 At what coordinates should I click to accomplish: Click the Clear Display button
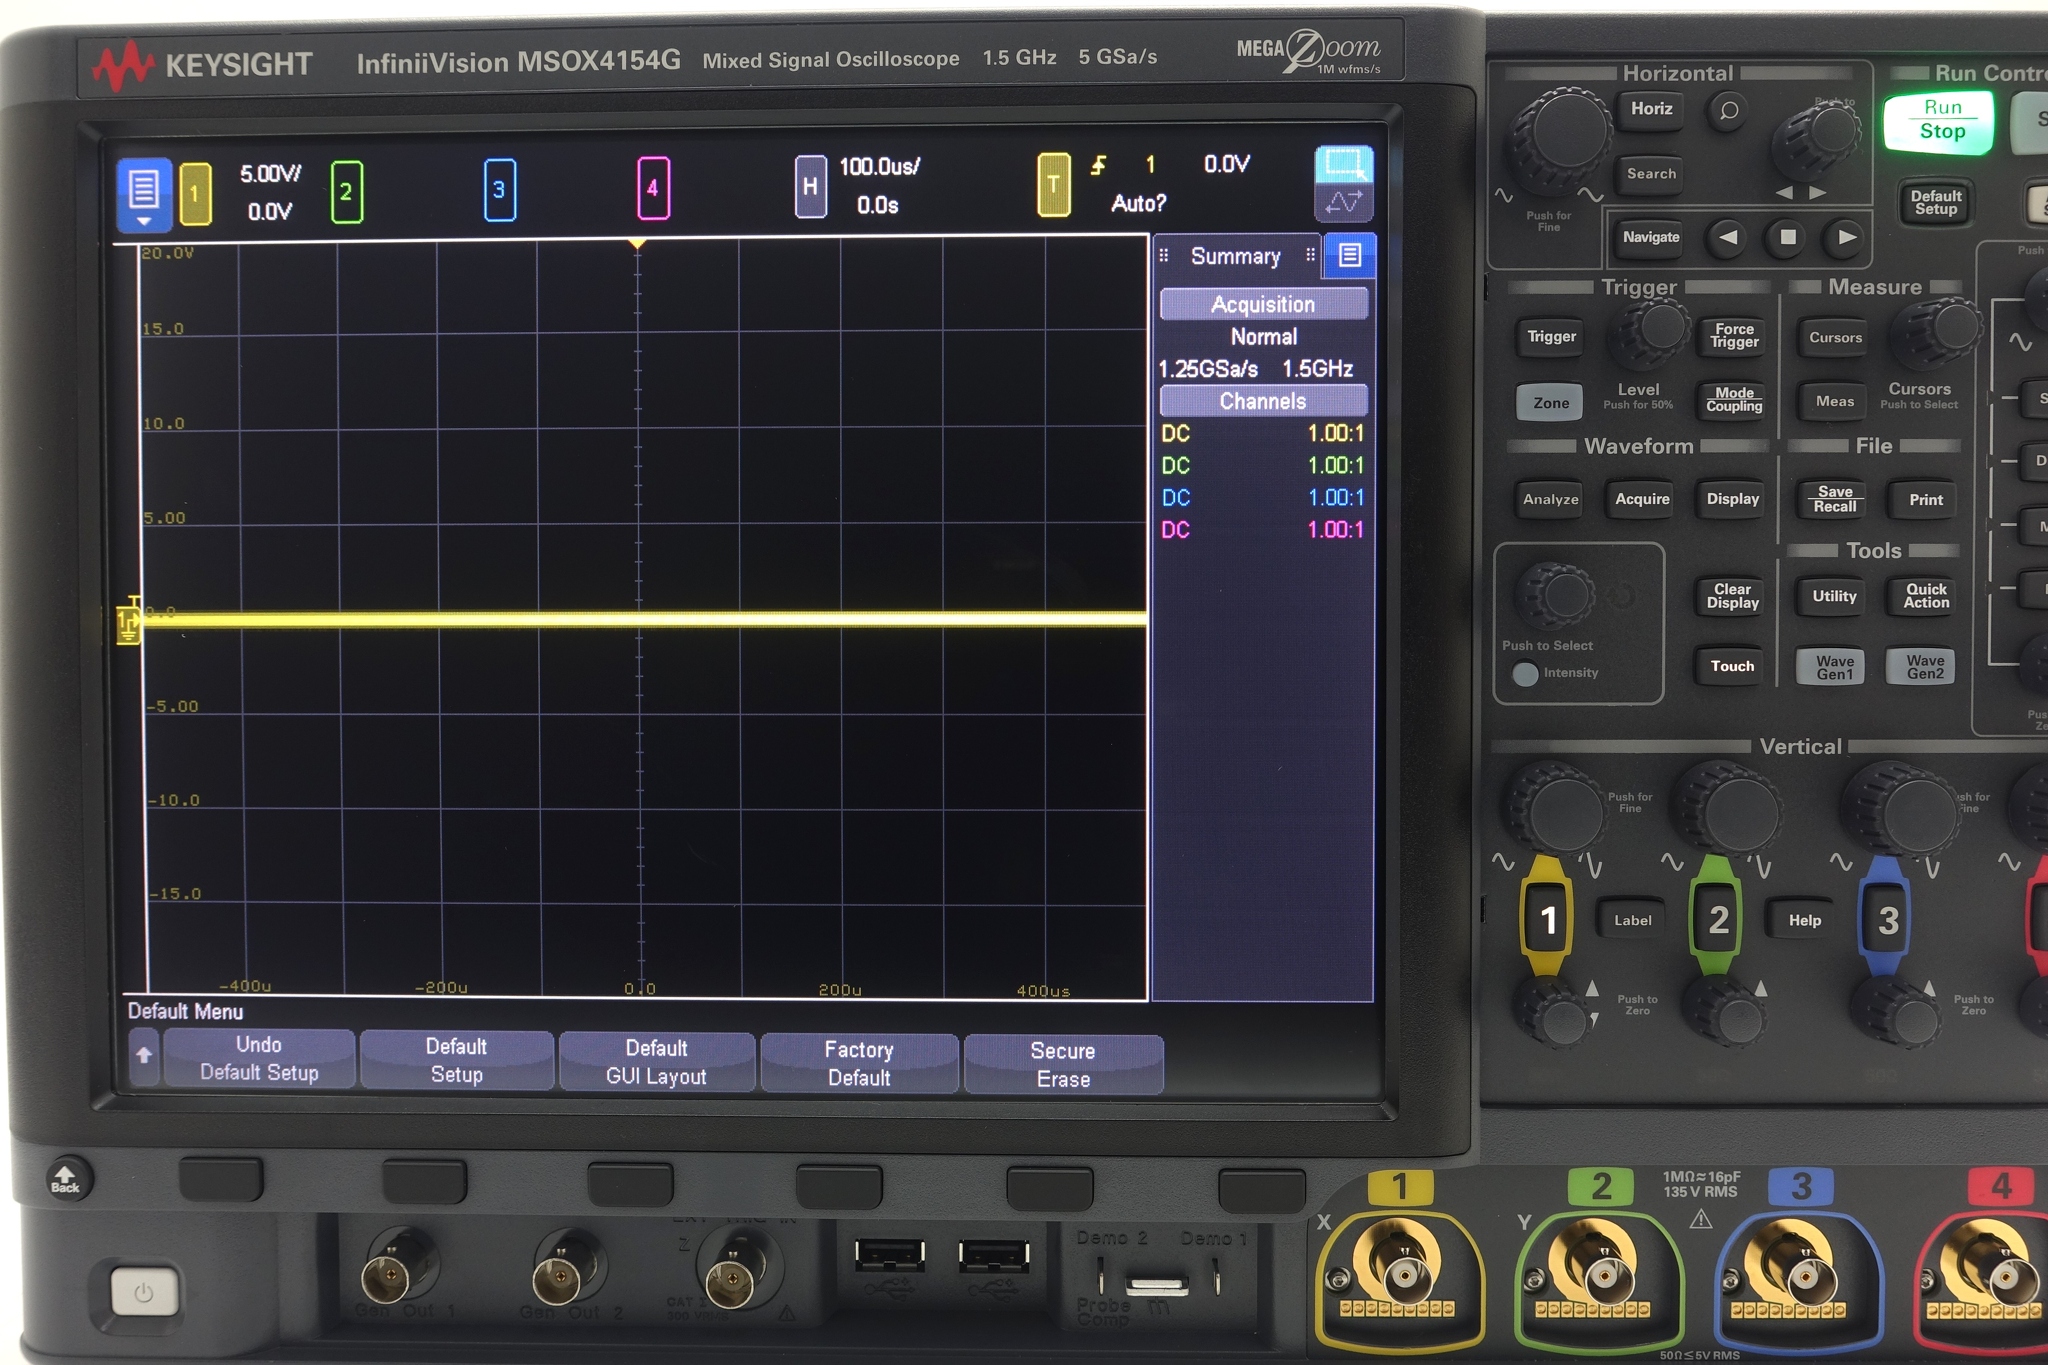point(1732,596)
